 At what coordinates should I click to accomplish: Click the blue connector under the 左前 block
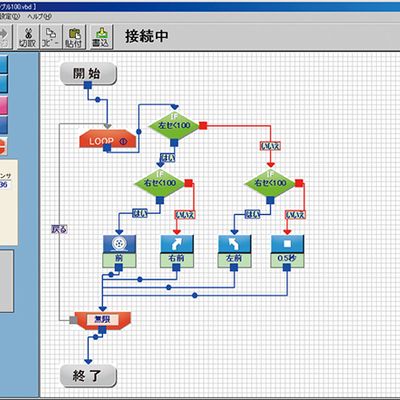pos(234,267)
